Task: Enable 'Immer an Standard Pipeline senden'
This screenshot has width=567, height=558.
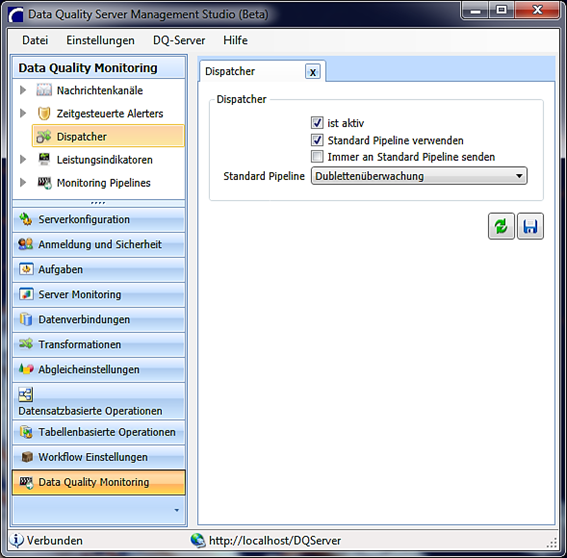Action: point(317,157)
